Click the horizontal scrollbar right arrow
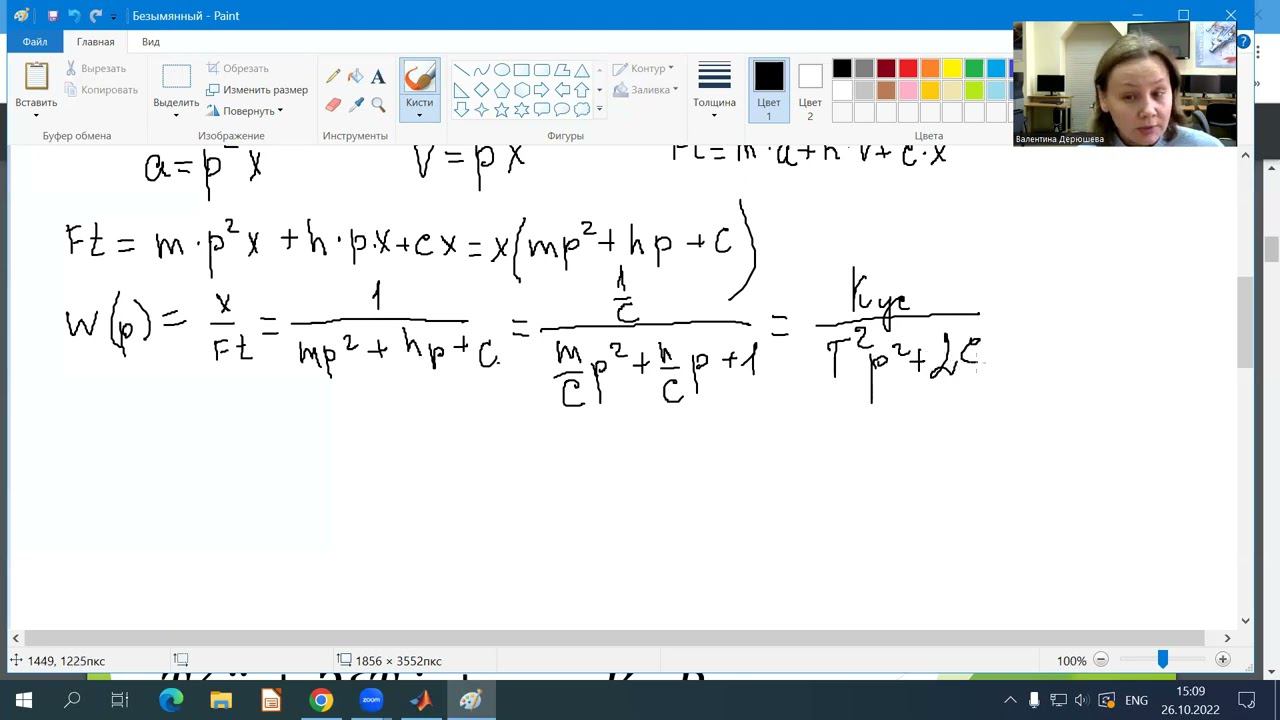The height and width of the screenshot is (720, 1280). pyautogui.click(x=1227, y=638)
